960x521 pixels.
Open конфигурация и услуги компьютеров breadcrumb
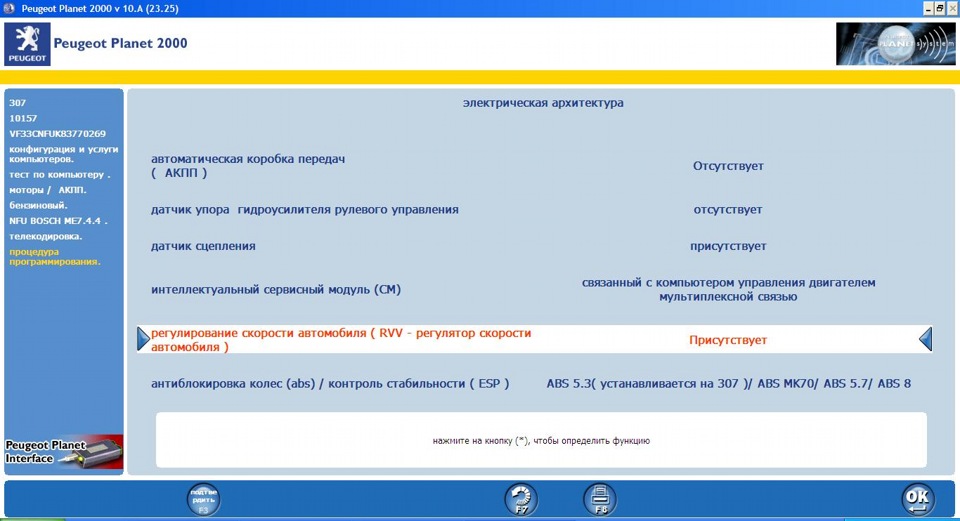coord(64,154)
